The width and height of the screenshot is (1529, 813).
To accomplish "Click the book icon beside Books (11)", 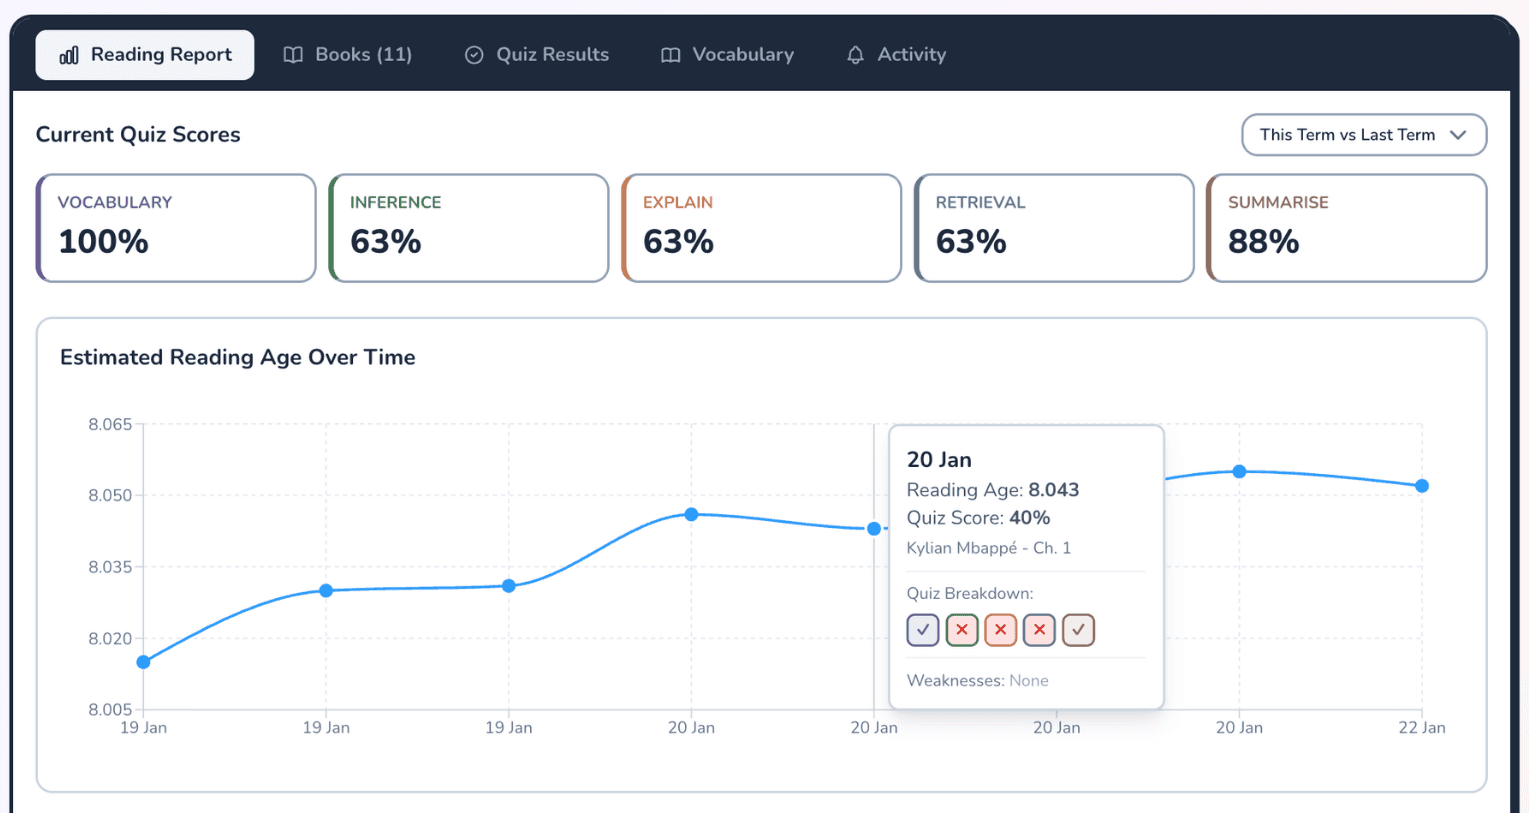I will 293,55.
